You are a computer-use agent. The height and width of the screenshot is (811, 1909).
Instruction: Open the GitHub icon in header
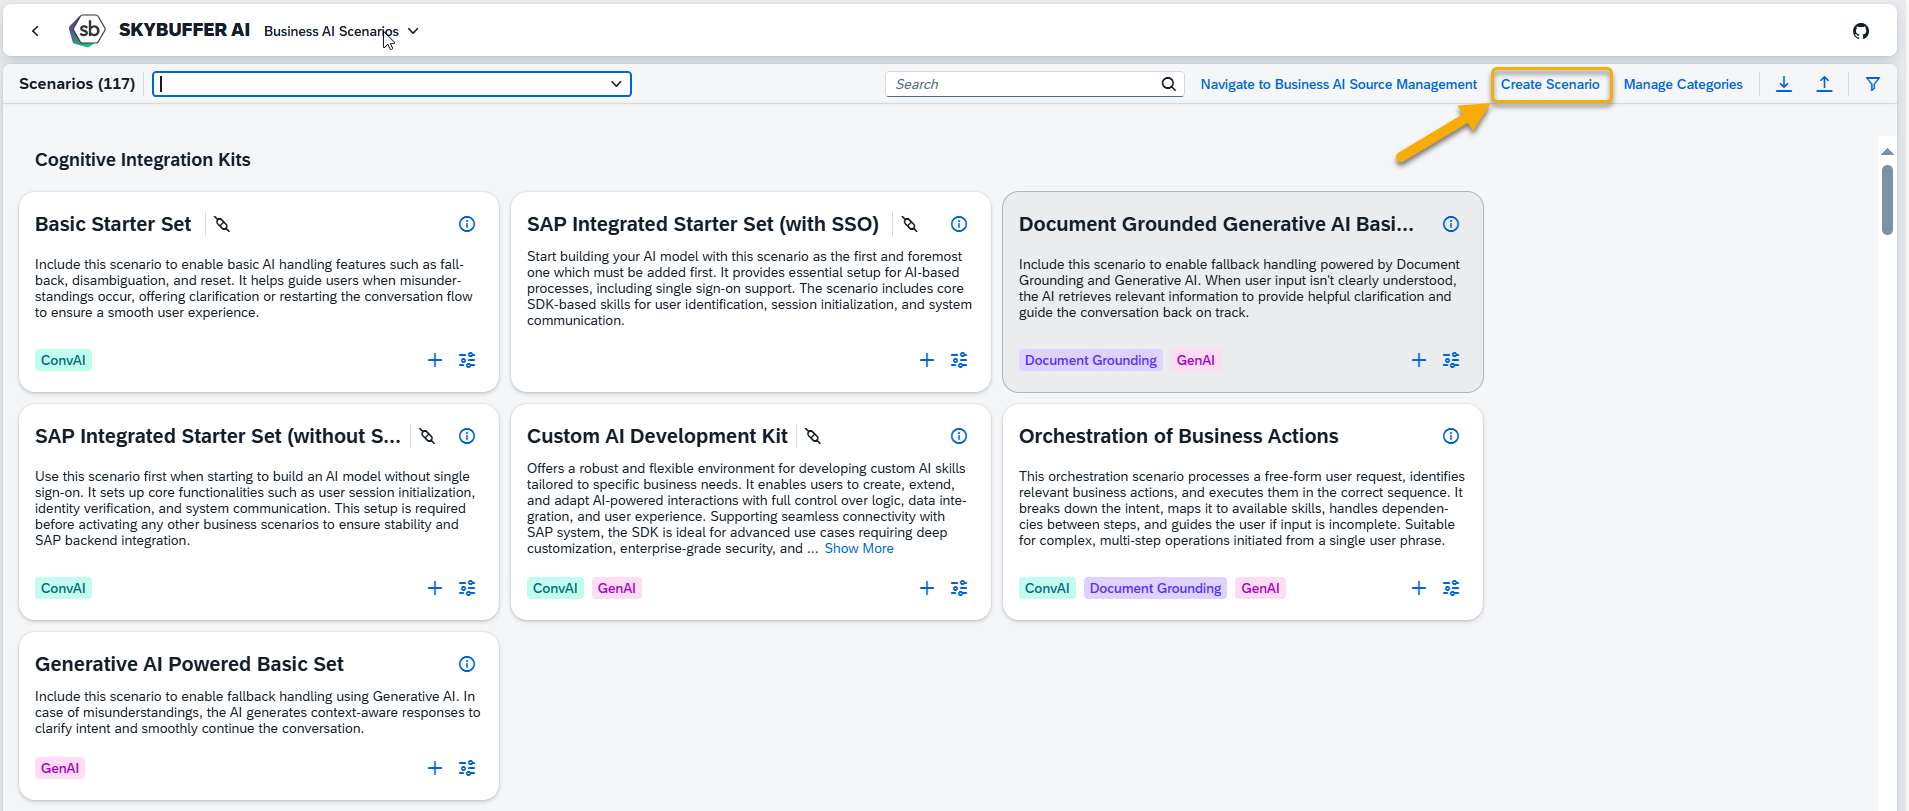click(1861, 31)
